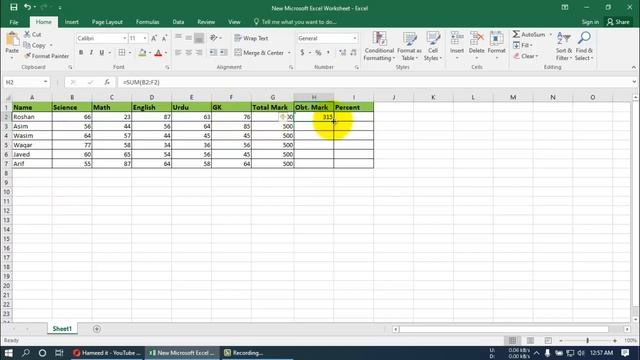The height and width of the screenshot is (360, 640).
Task: Switch to the Data tab
Action: click(x=178, y=22)
